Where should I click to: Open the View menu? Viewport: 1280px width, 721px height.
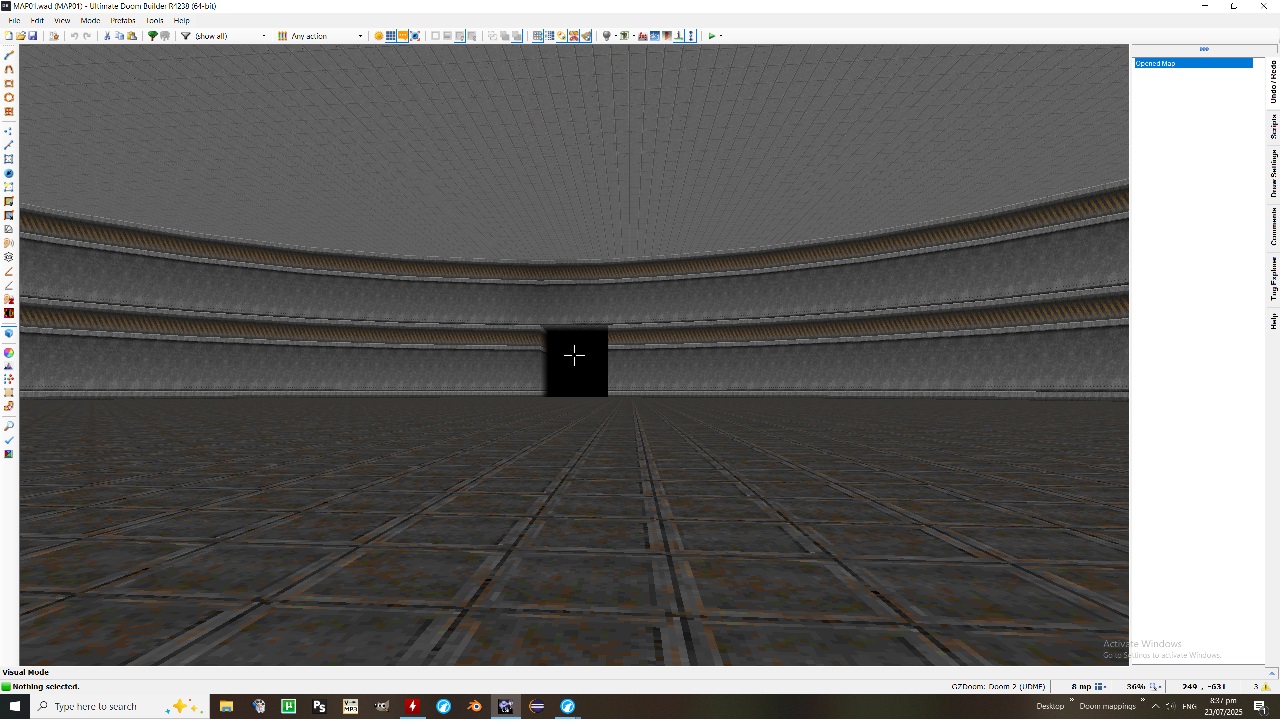click(62, 20)
